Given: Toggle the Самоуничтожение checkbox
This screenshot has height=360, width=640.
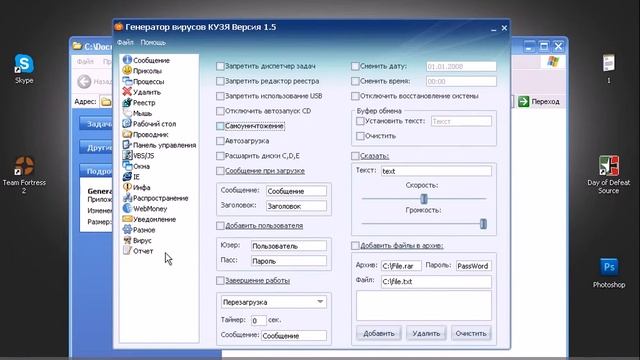Looking at the screenshot, I should [220, 126].
